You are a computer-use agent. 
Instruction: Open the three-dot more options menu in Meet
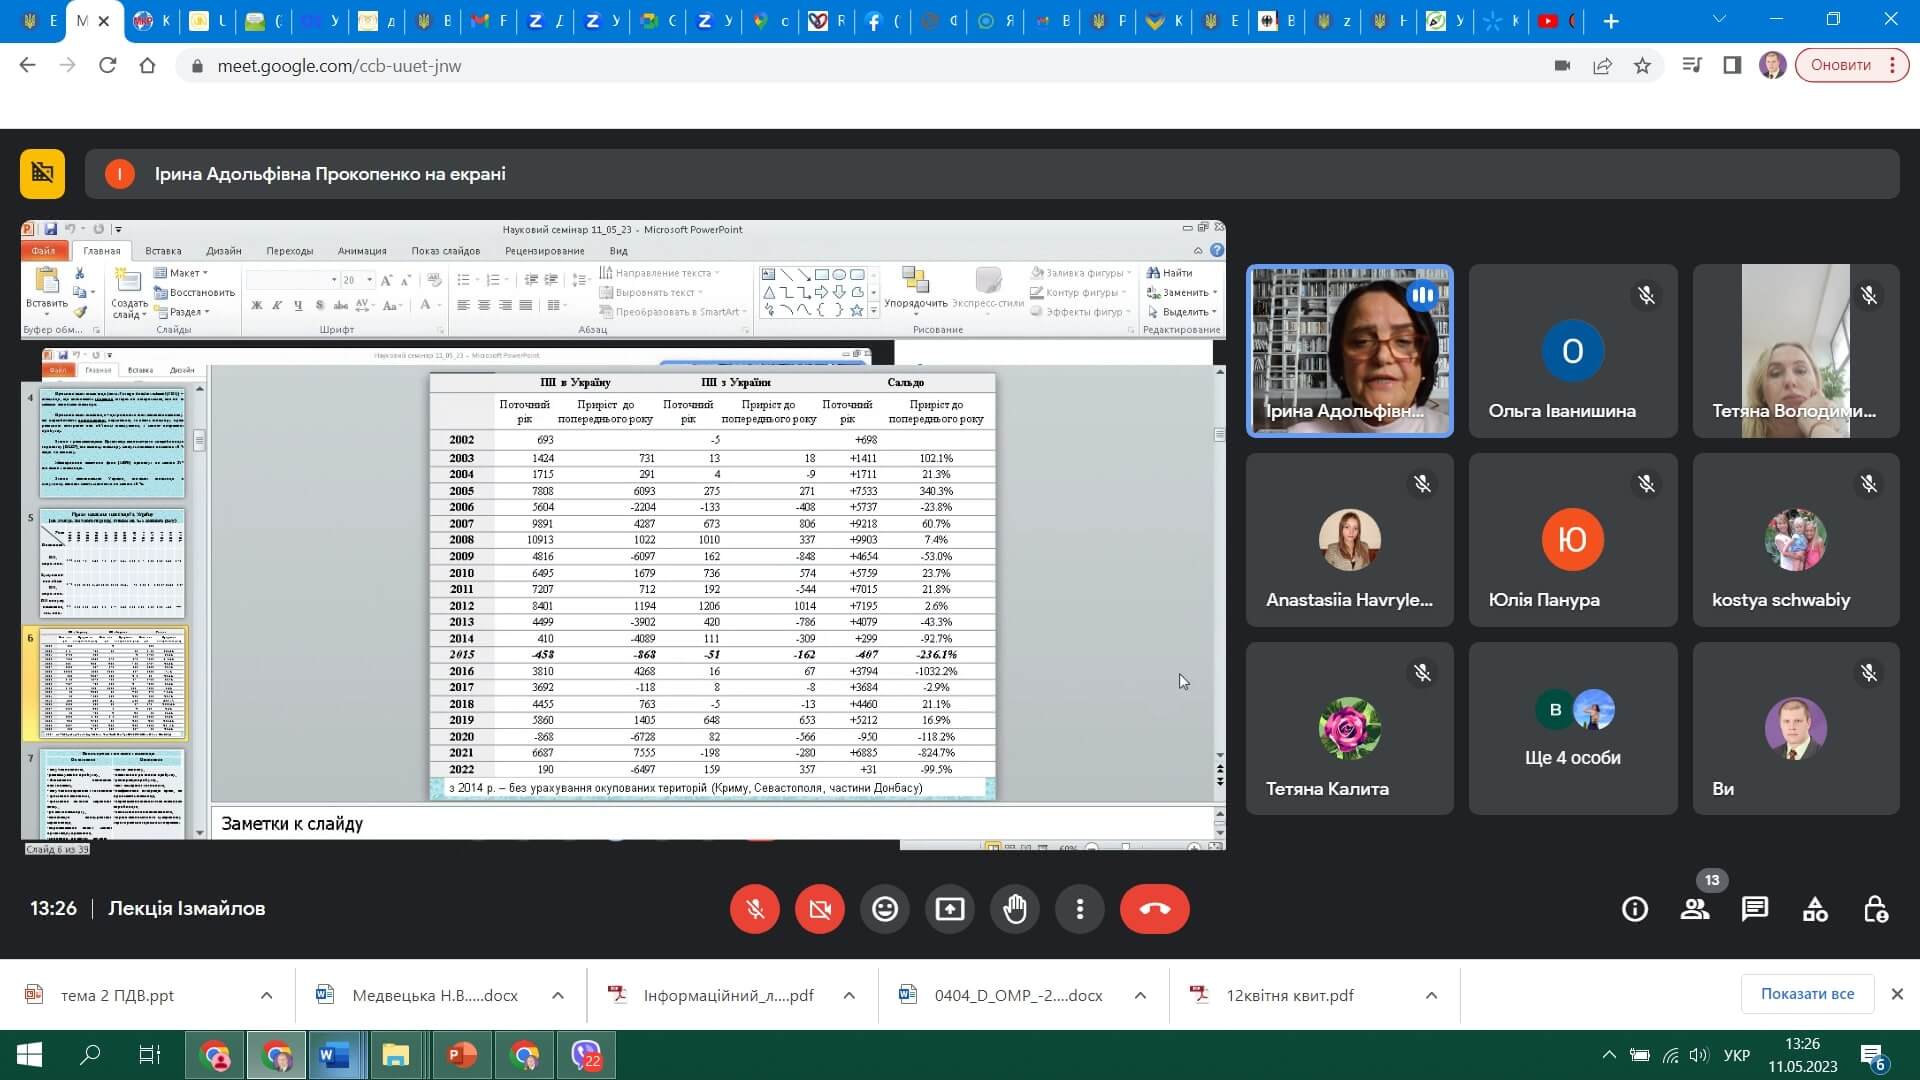coord(1079,909)
